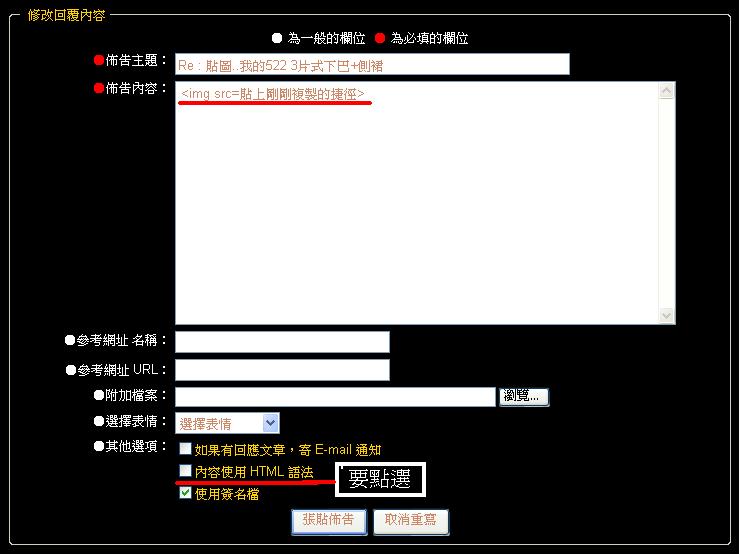Focus the 參考網址 名稱 input field
Viewport: 740px width, 554px height.
tap(282, 342)
